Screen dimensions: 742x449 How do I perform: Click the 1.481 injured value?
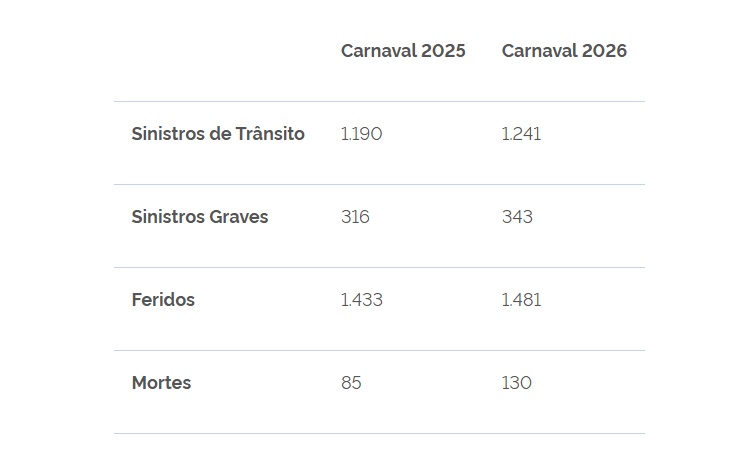[521, 300]
